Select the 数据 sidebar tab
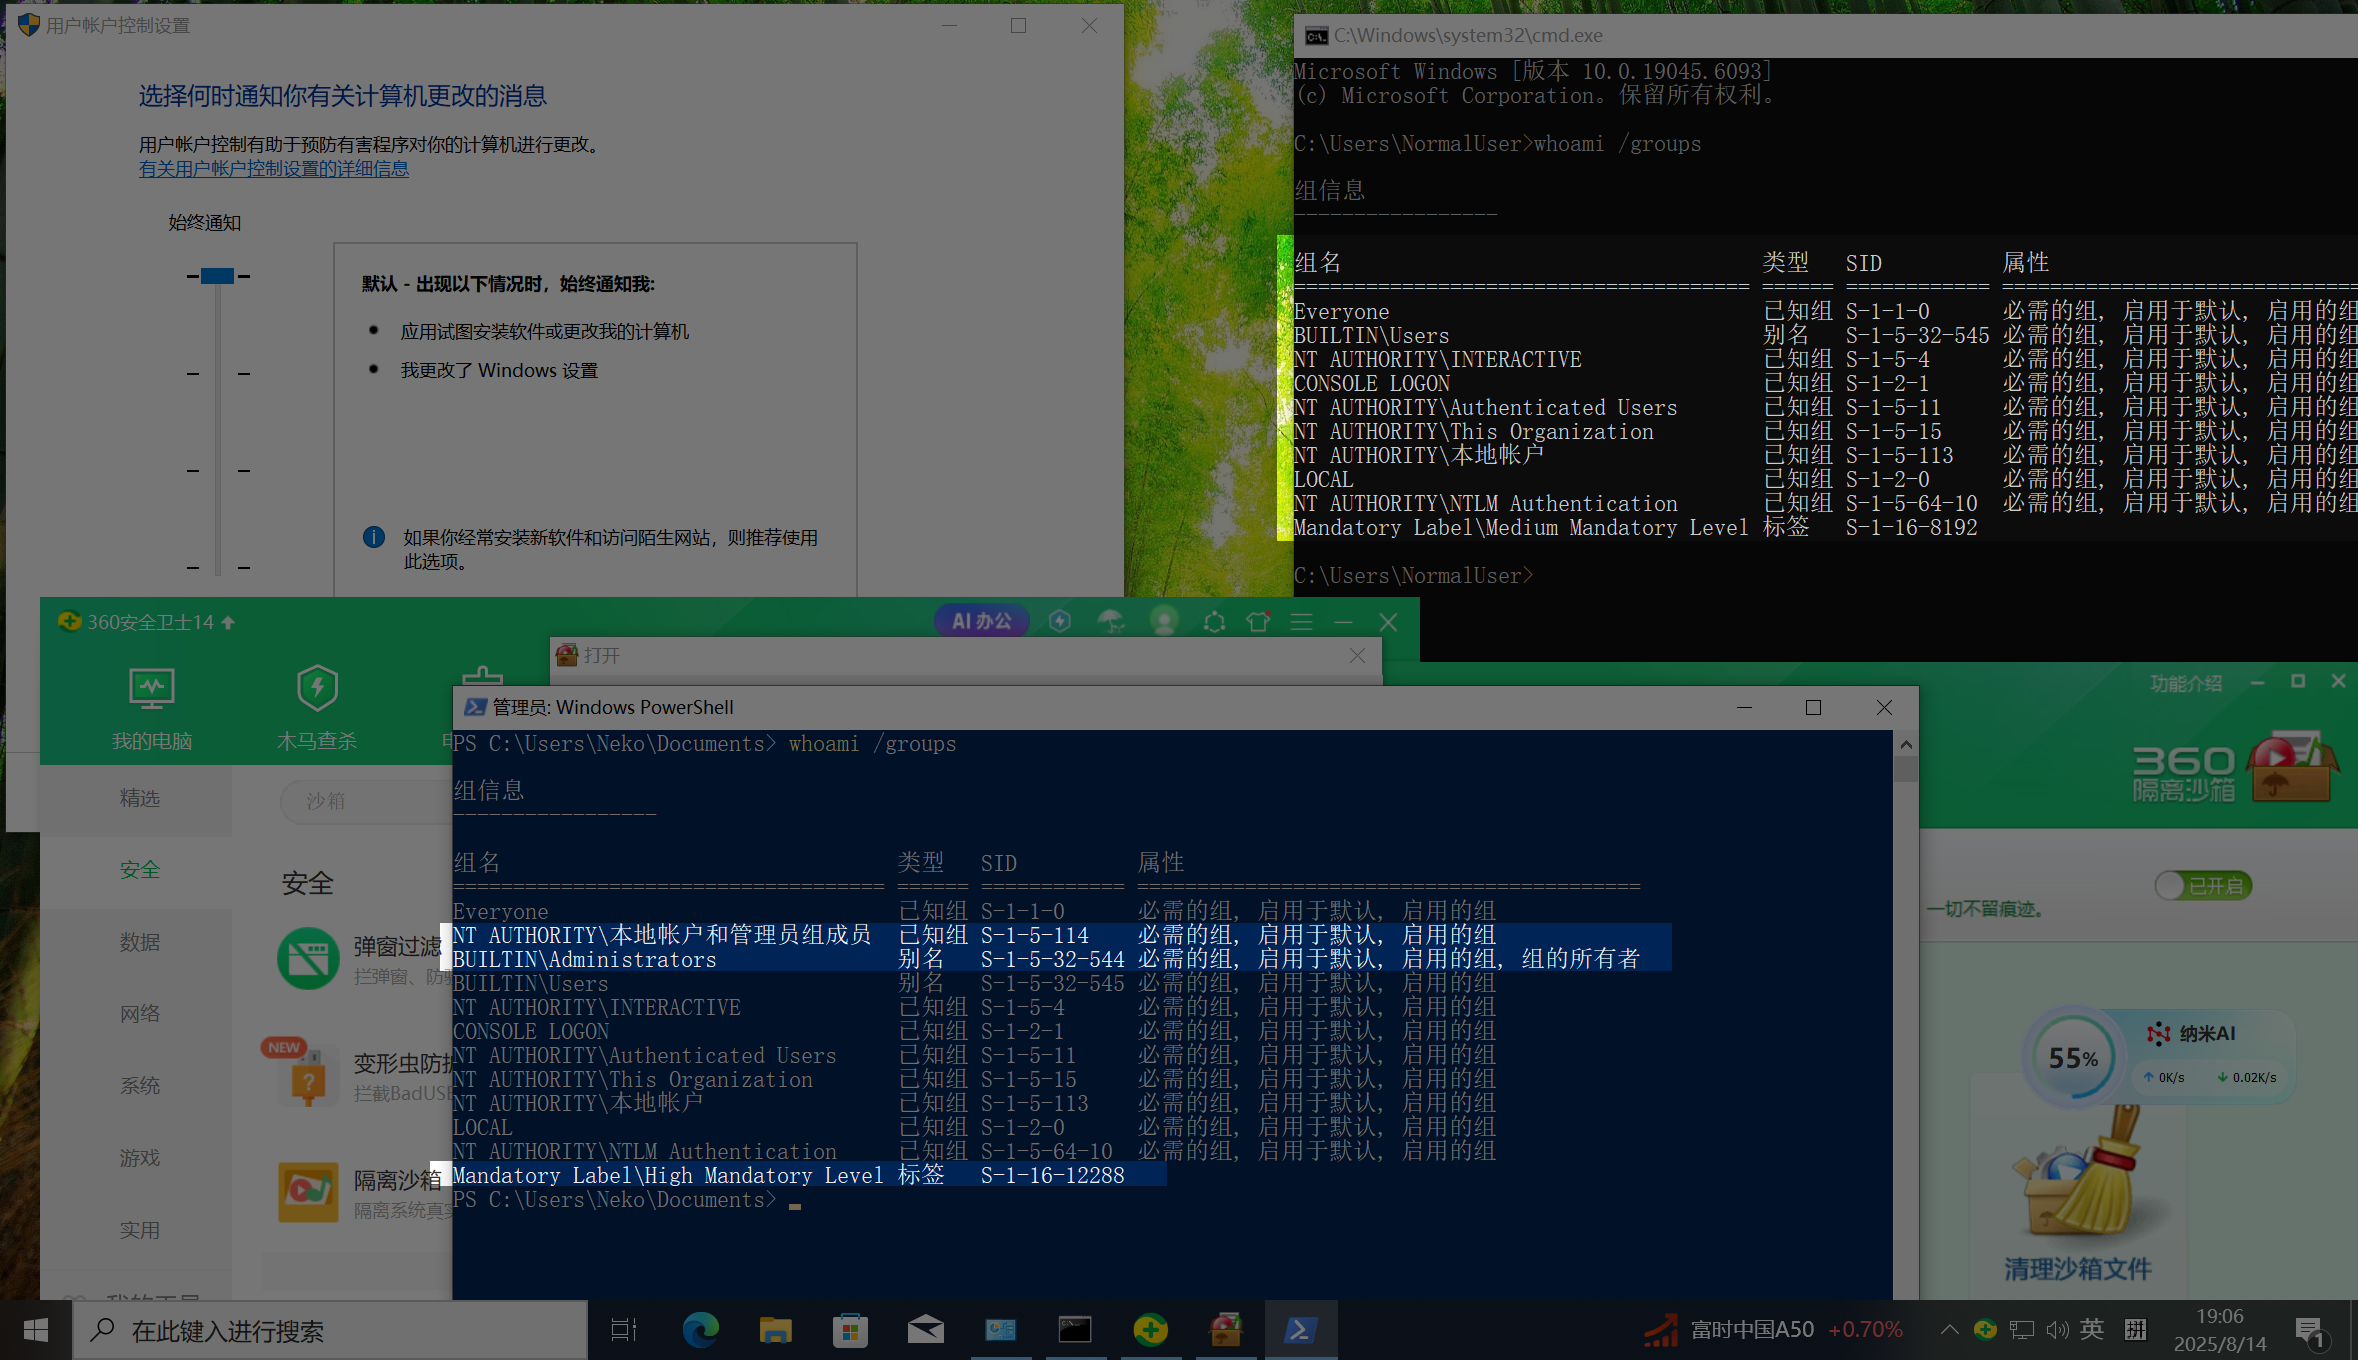Screen dimensions: 2358x1360 (x=140, y=942)
